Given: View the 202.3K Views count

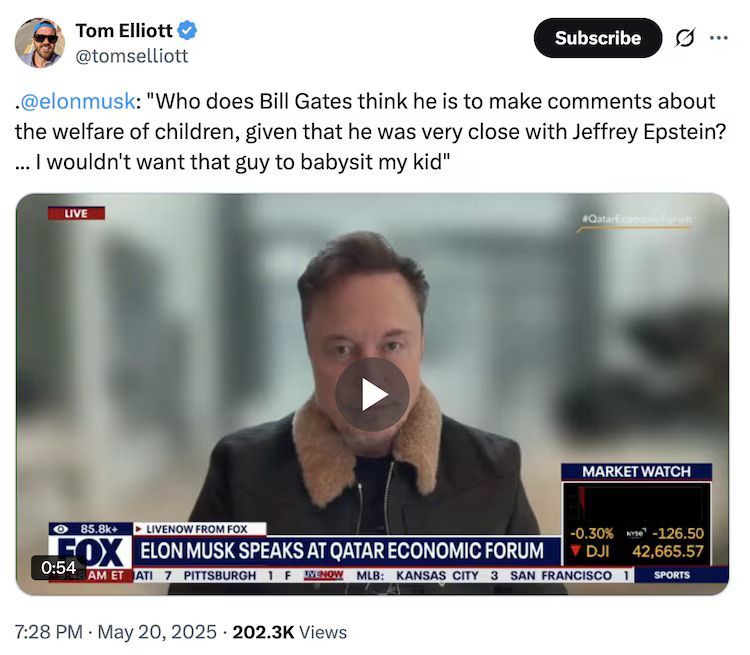Looking at the screenshot, I should [x=290, y=632].
